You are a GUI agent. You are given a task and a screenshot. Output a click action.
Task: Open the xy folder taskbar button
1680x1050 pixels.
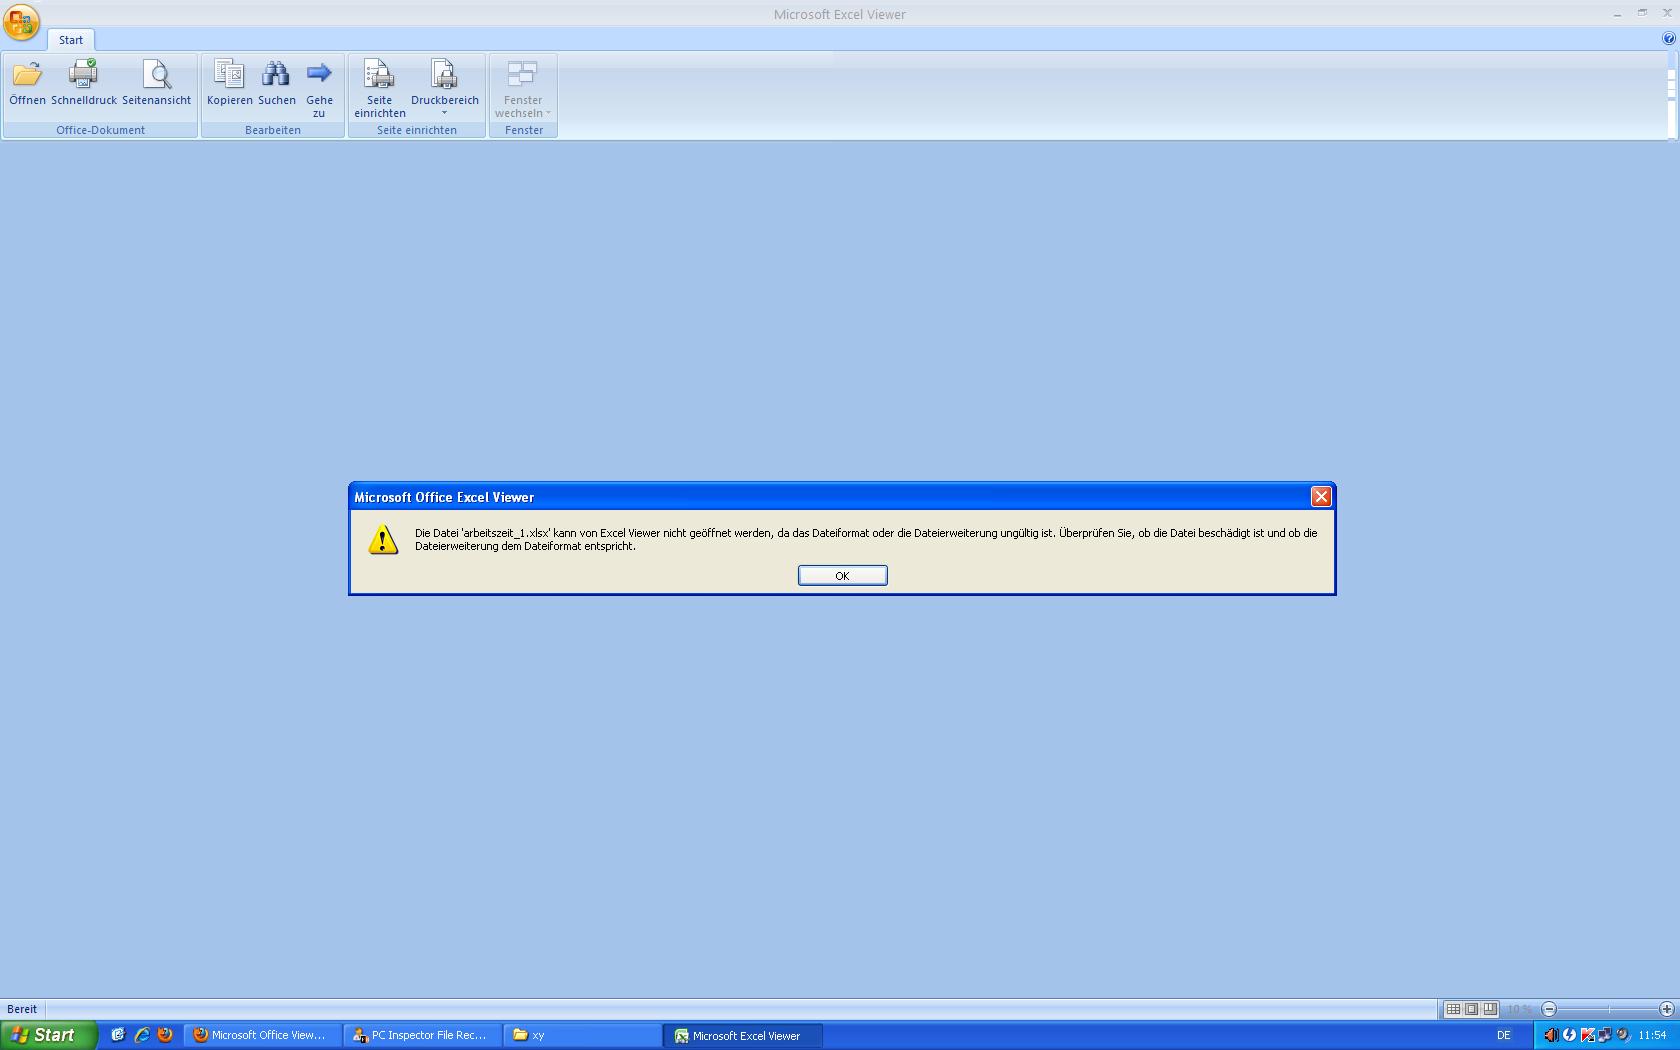coord(582,1035)
